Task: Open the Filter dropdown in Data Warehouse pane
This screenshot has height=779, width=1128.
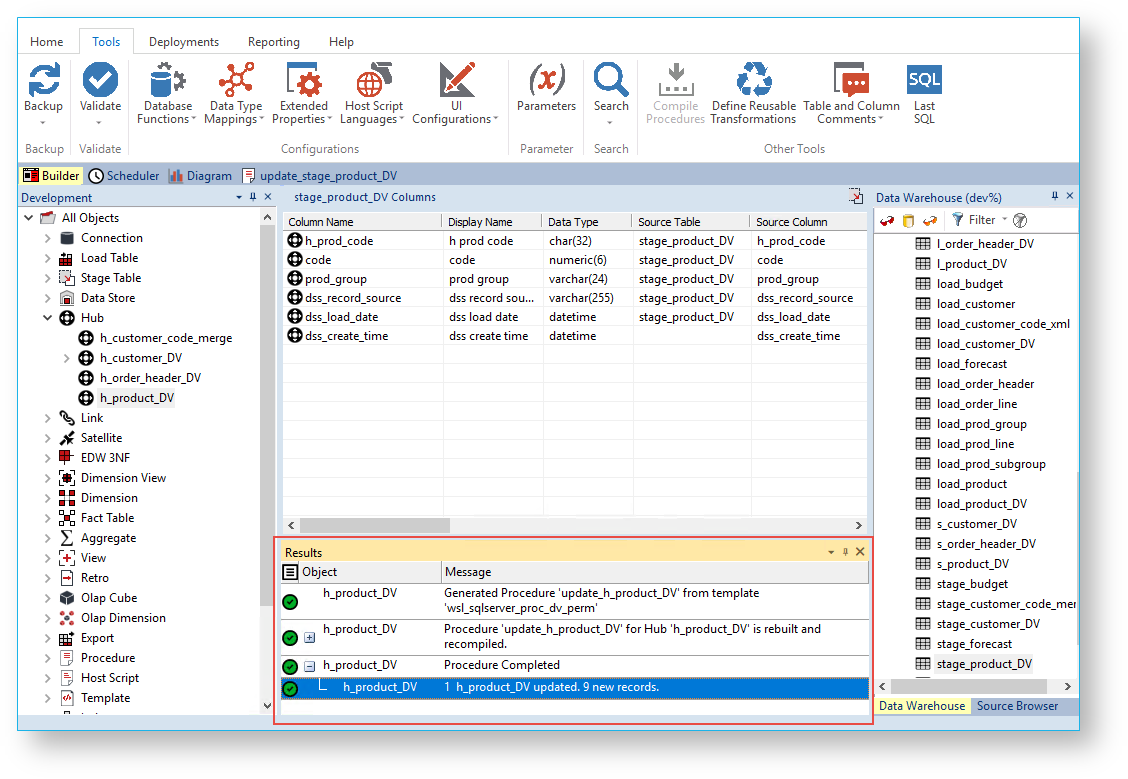Action: tap(1005, 220)
